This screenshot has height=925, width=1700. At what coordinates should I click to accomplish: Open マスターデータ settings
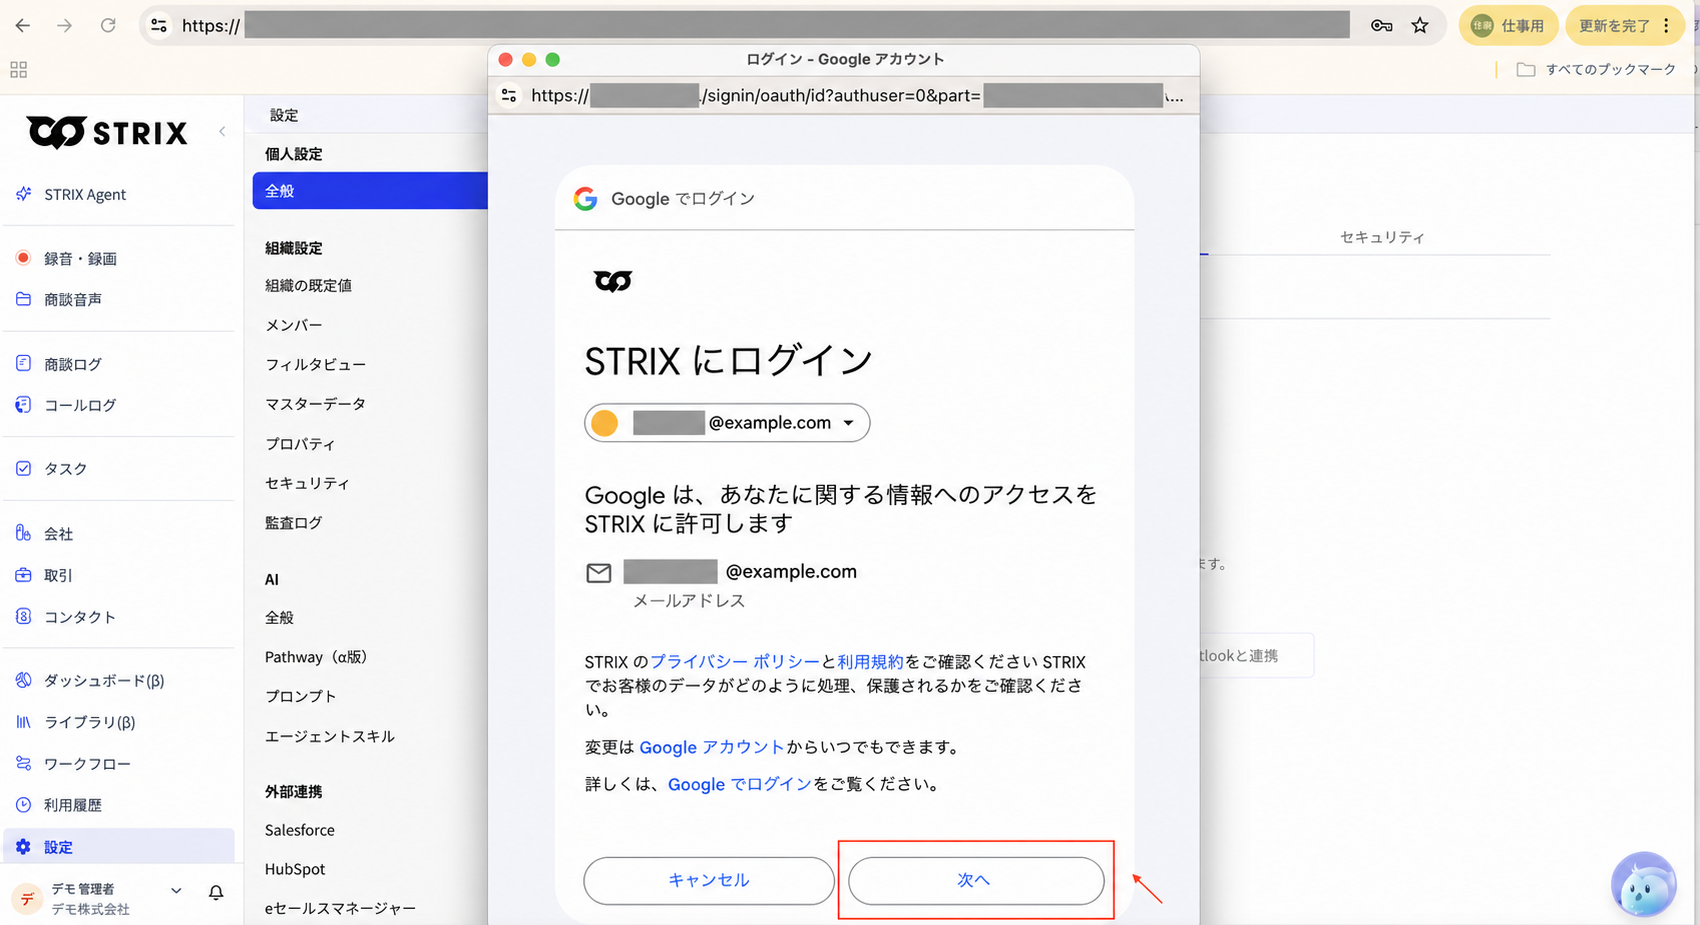315,404
